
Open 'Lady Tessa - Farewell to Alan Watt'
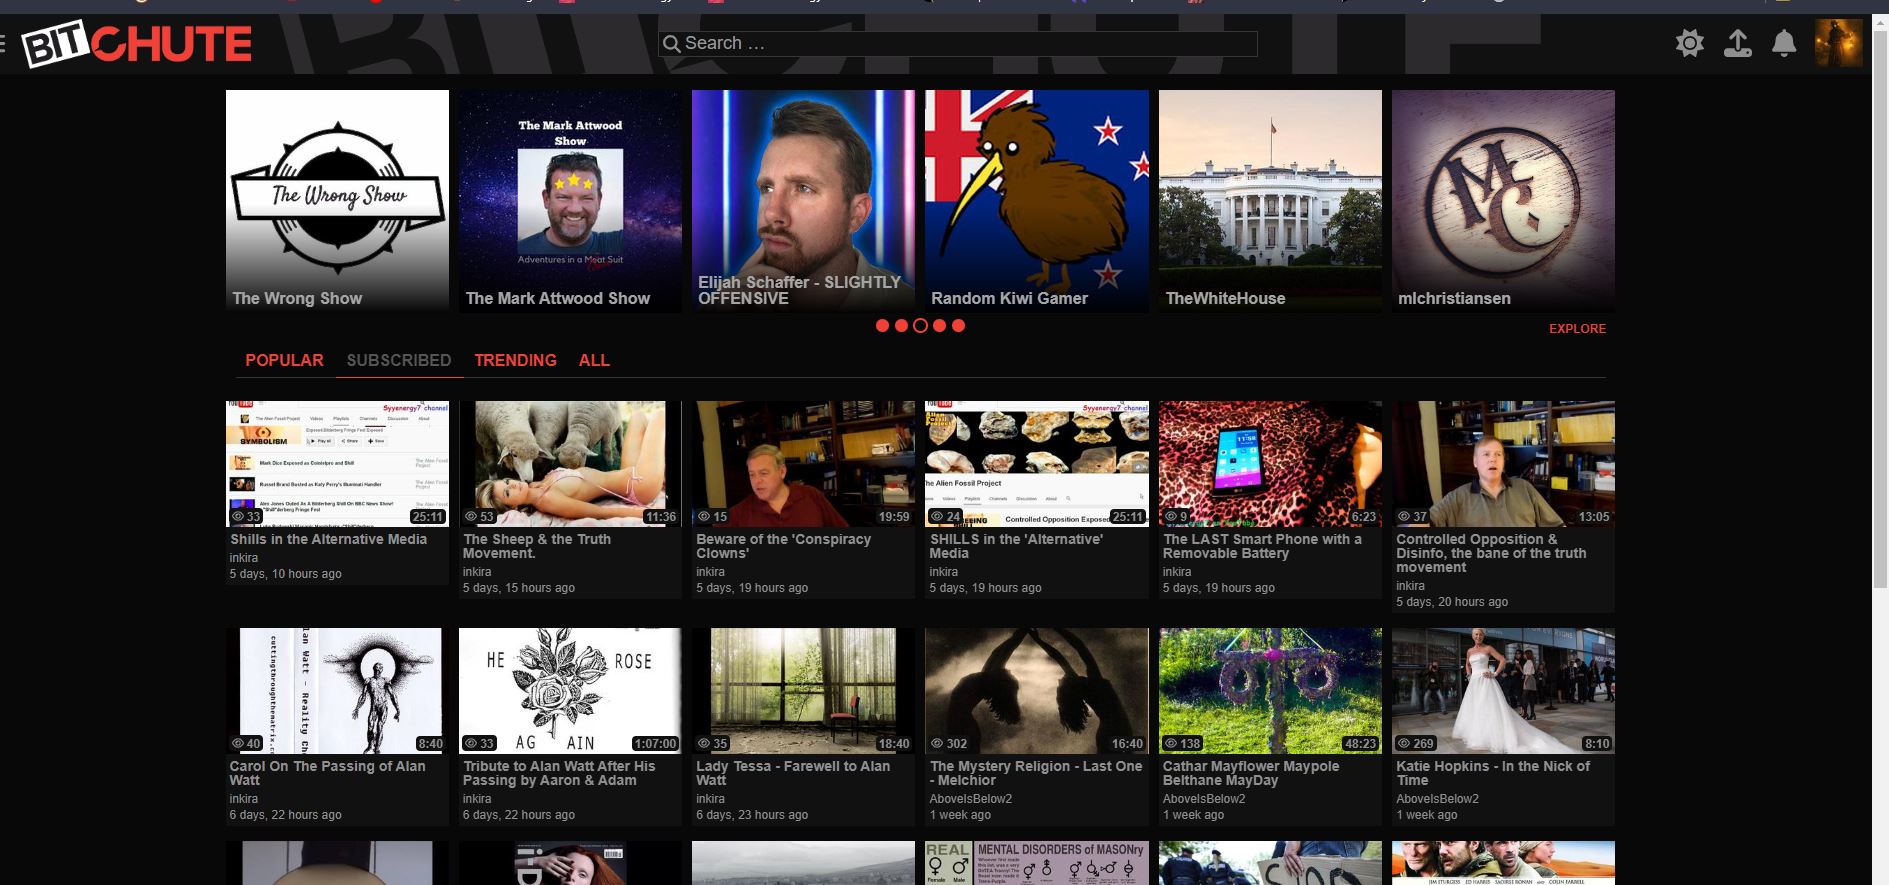coord(793,773)
